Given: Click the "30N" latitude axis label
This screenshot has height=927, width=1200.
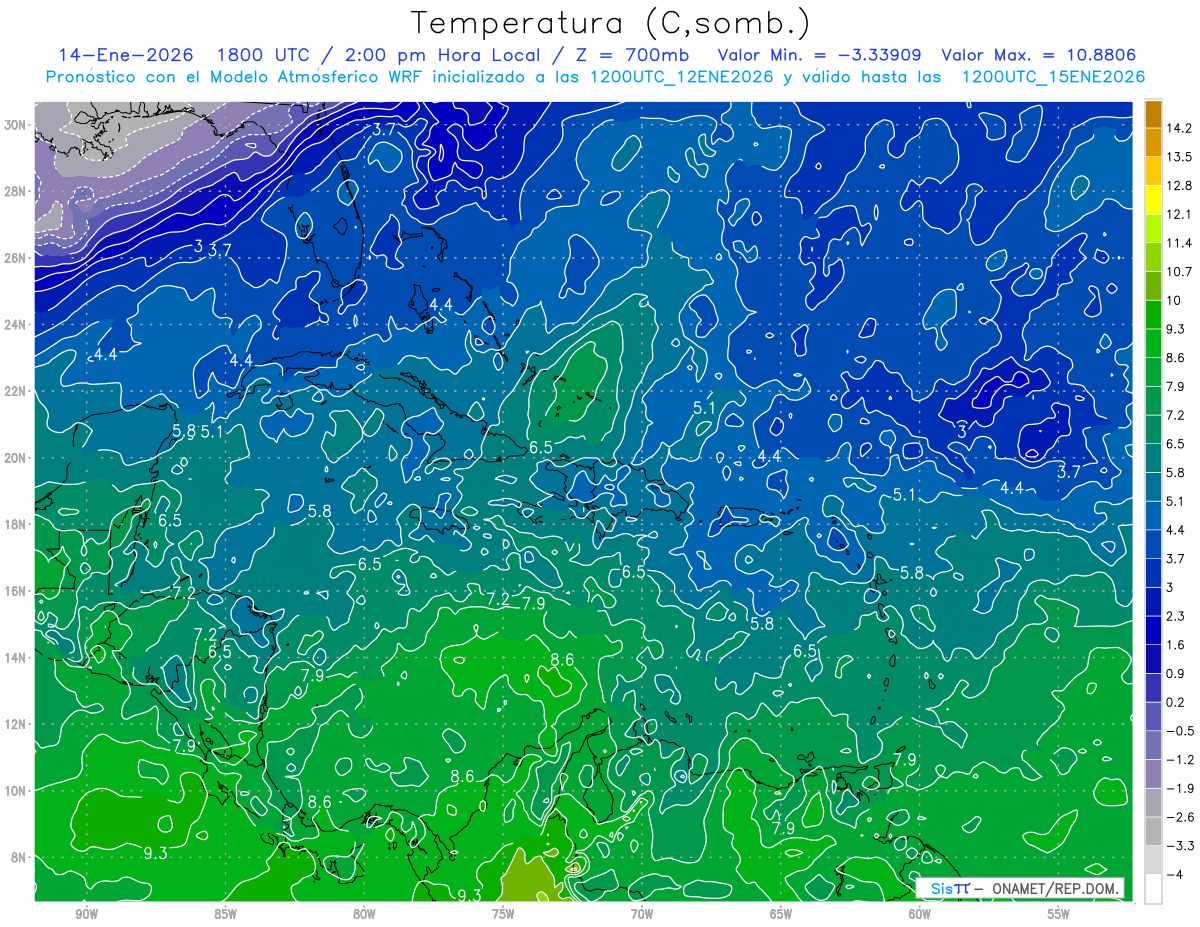Looking at the screenshot, I should 17,125.
